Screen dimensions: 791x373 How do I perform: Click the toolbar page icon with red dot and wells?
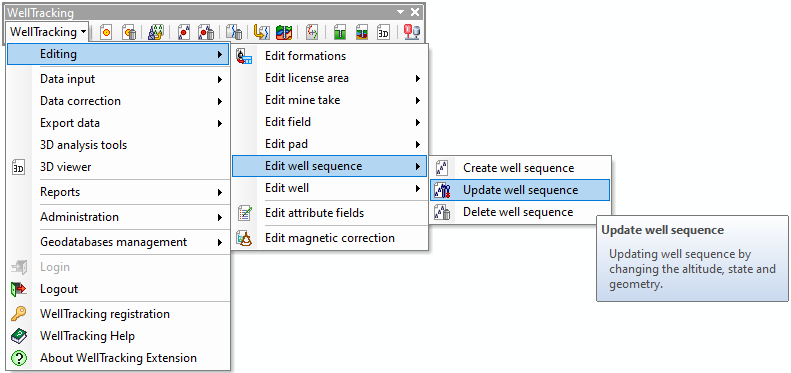click(x=184, y=33)
